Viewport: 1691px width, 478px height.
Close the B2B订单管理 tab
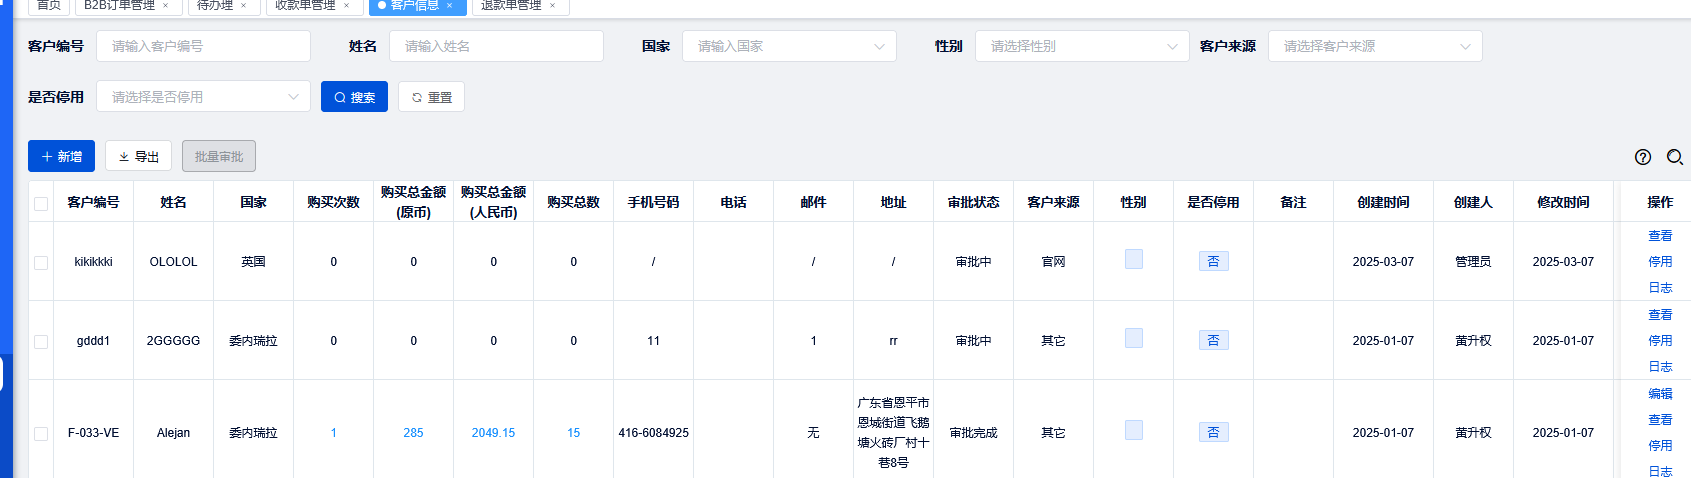166,6
